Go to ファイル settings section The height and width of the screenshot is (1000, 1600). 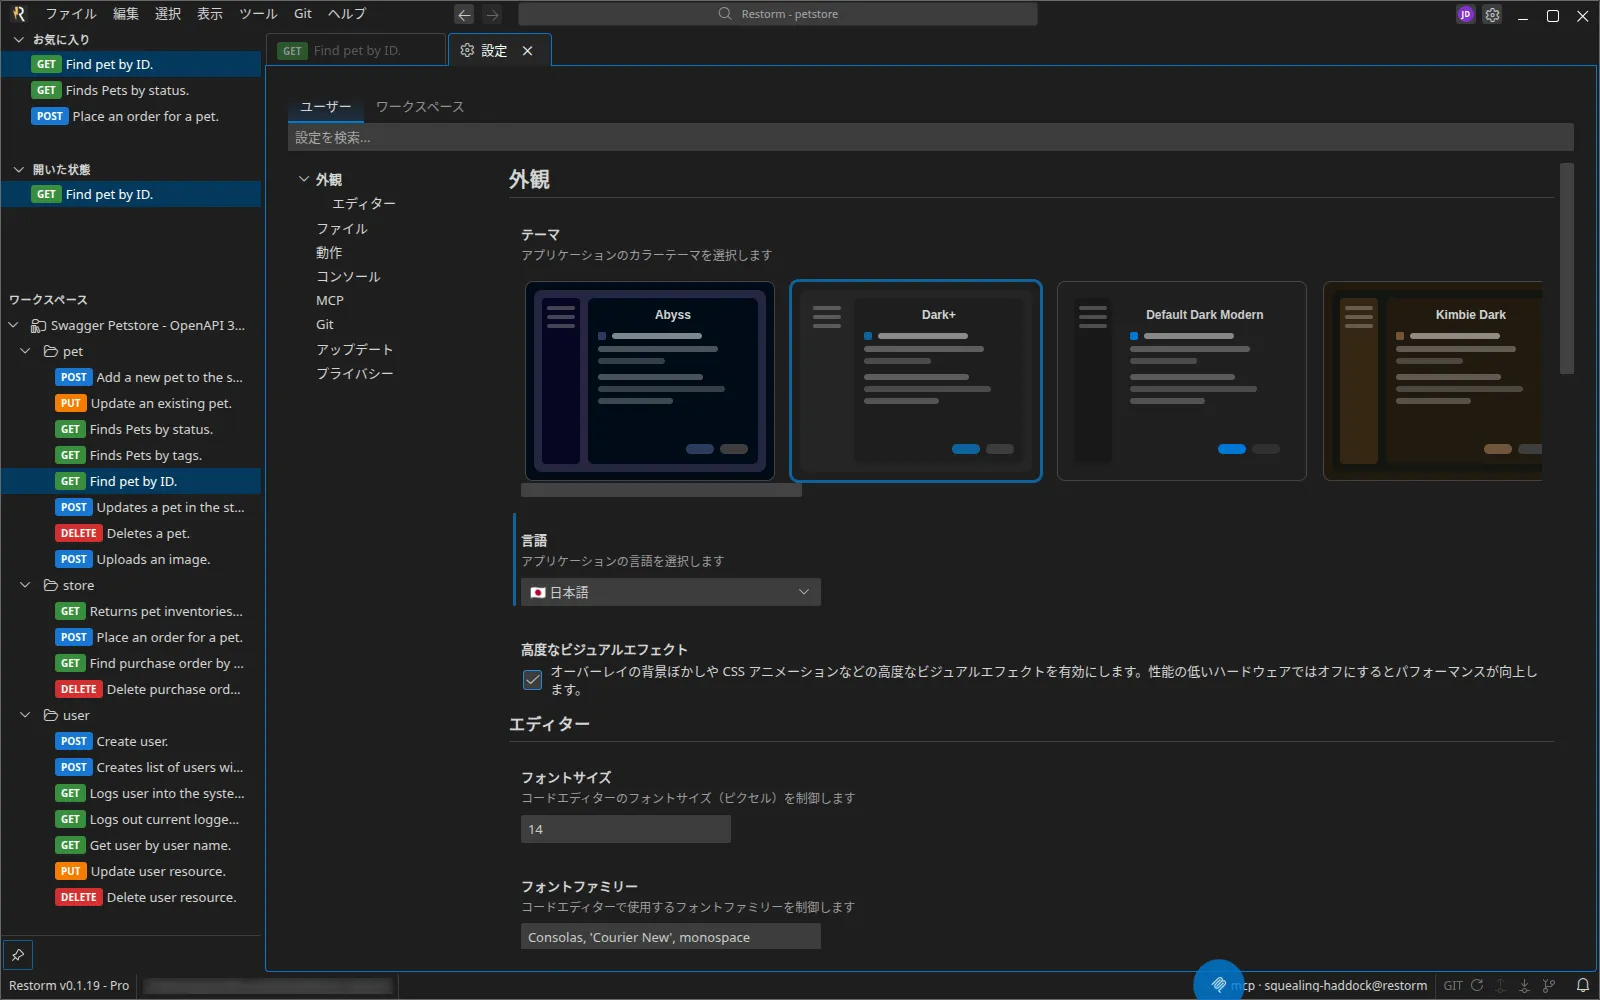pos(342,228)
